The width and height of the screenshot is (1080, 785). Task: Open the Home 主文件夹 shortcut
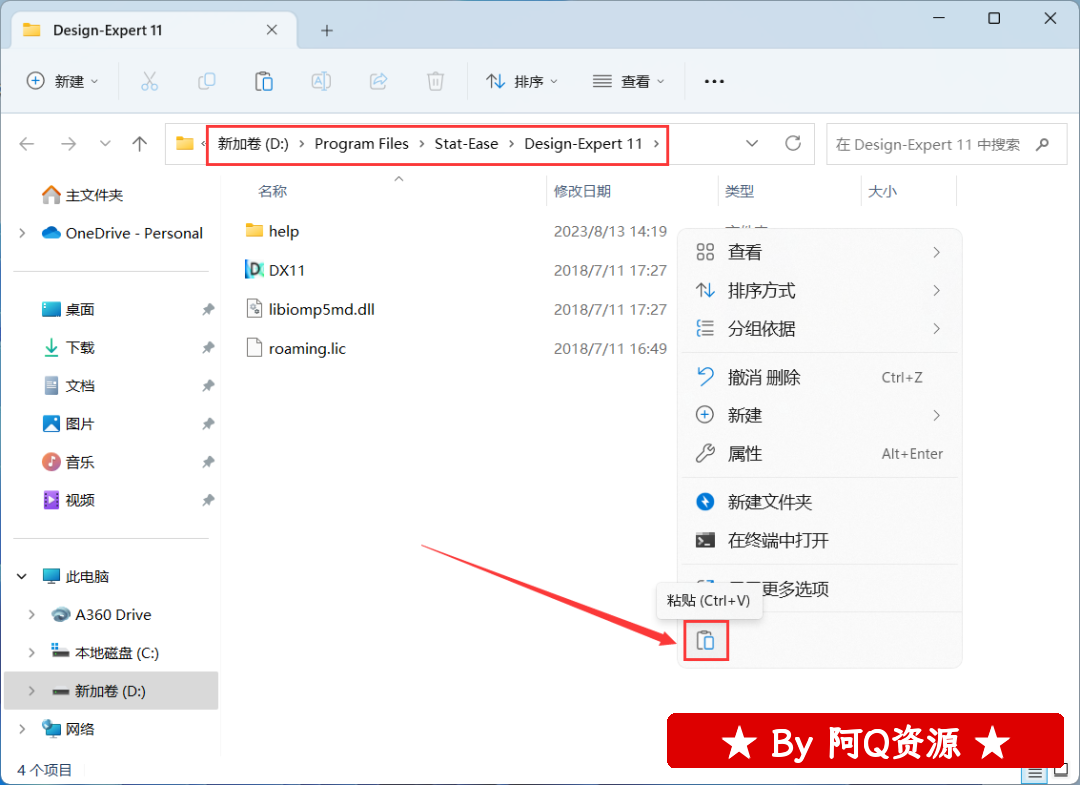[x=83, y=195]
